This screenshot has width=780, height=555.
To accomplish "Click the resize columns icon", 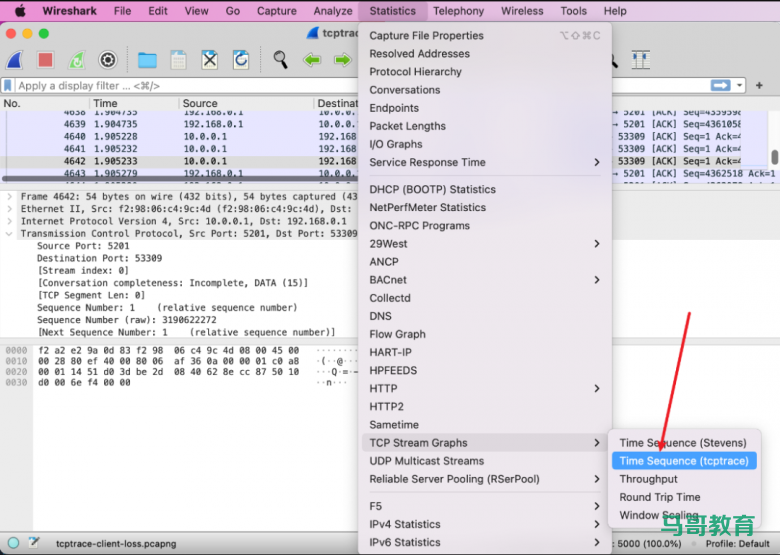I will coord(640,60).
